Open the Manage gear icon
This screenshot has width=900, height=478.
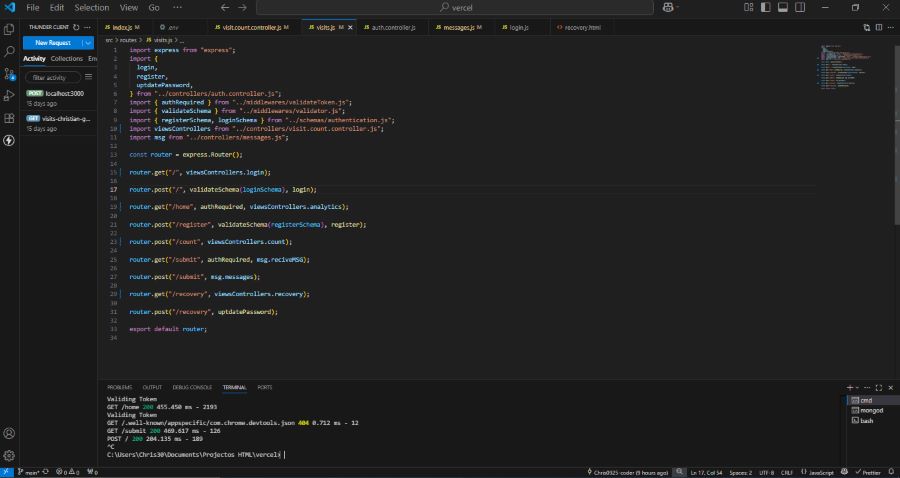pos(9,455)
